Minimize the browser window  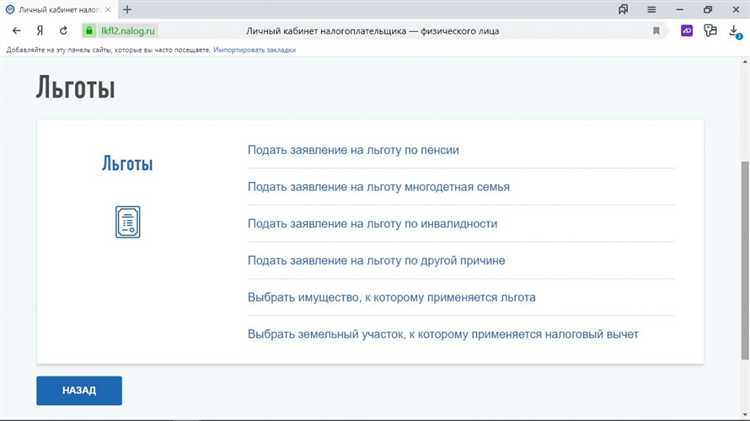pos(680,9)
